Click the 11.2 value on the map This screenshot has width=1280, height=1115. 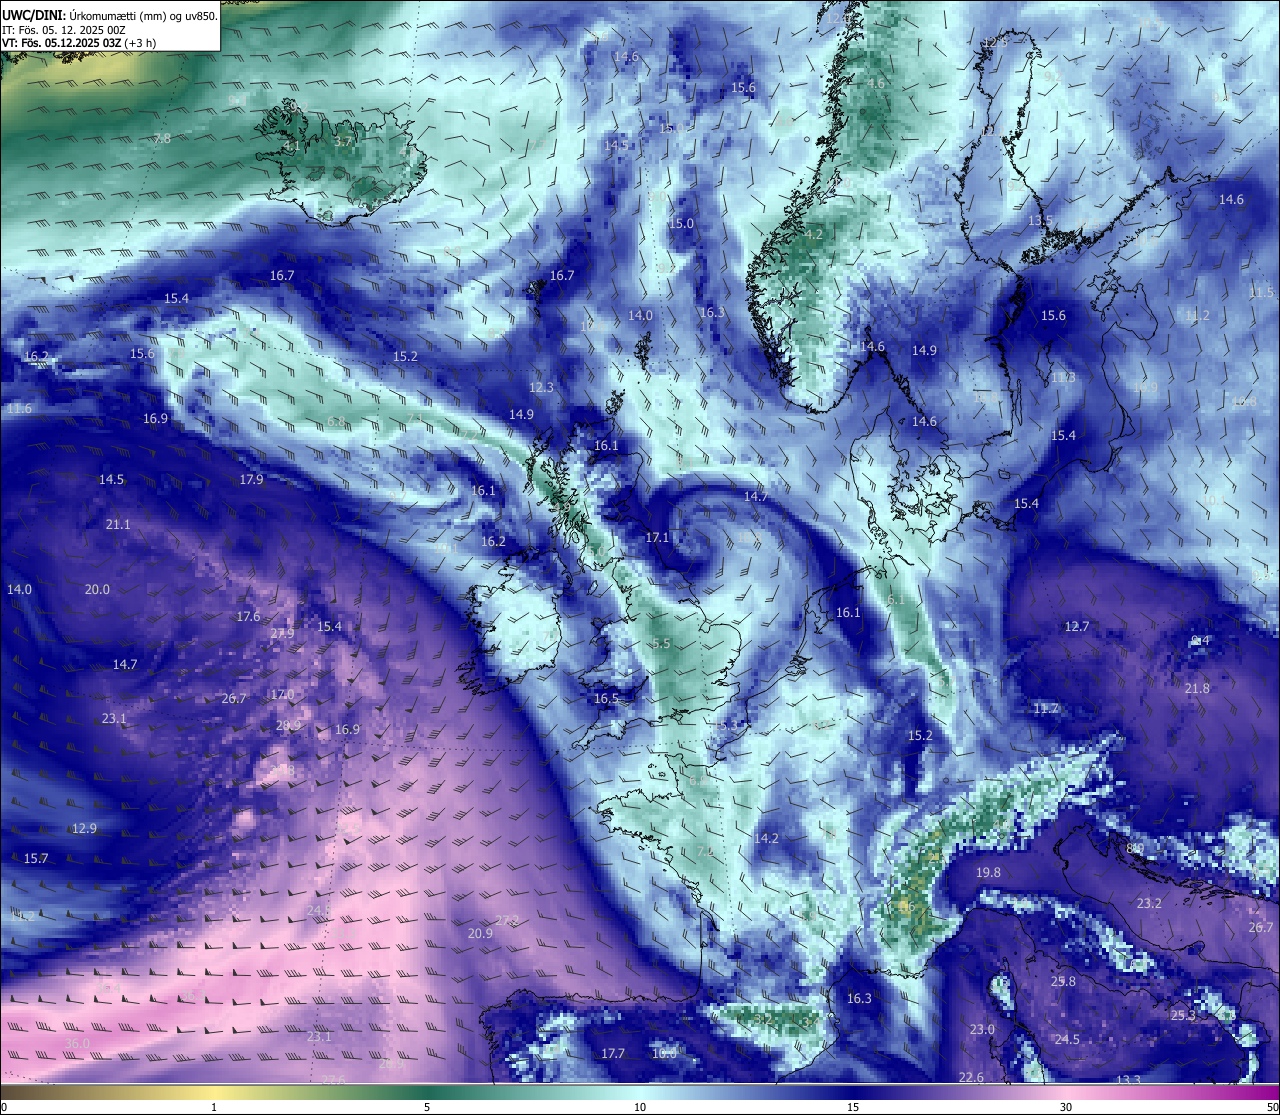pos(1197,316)
